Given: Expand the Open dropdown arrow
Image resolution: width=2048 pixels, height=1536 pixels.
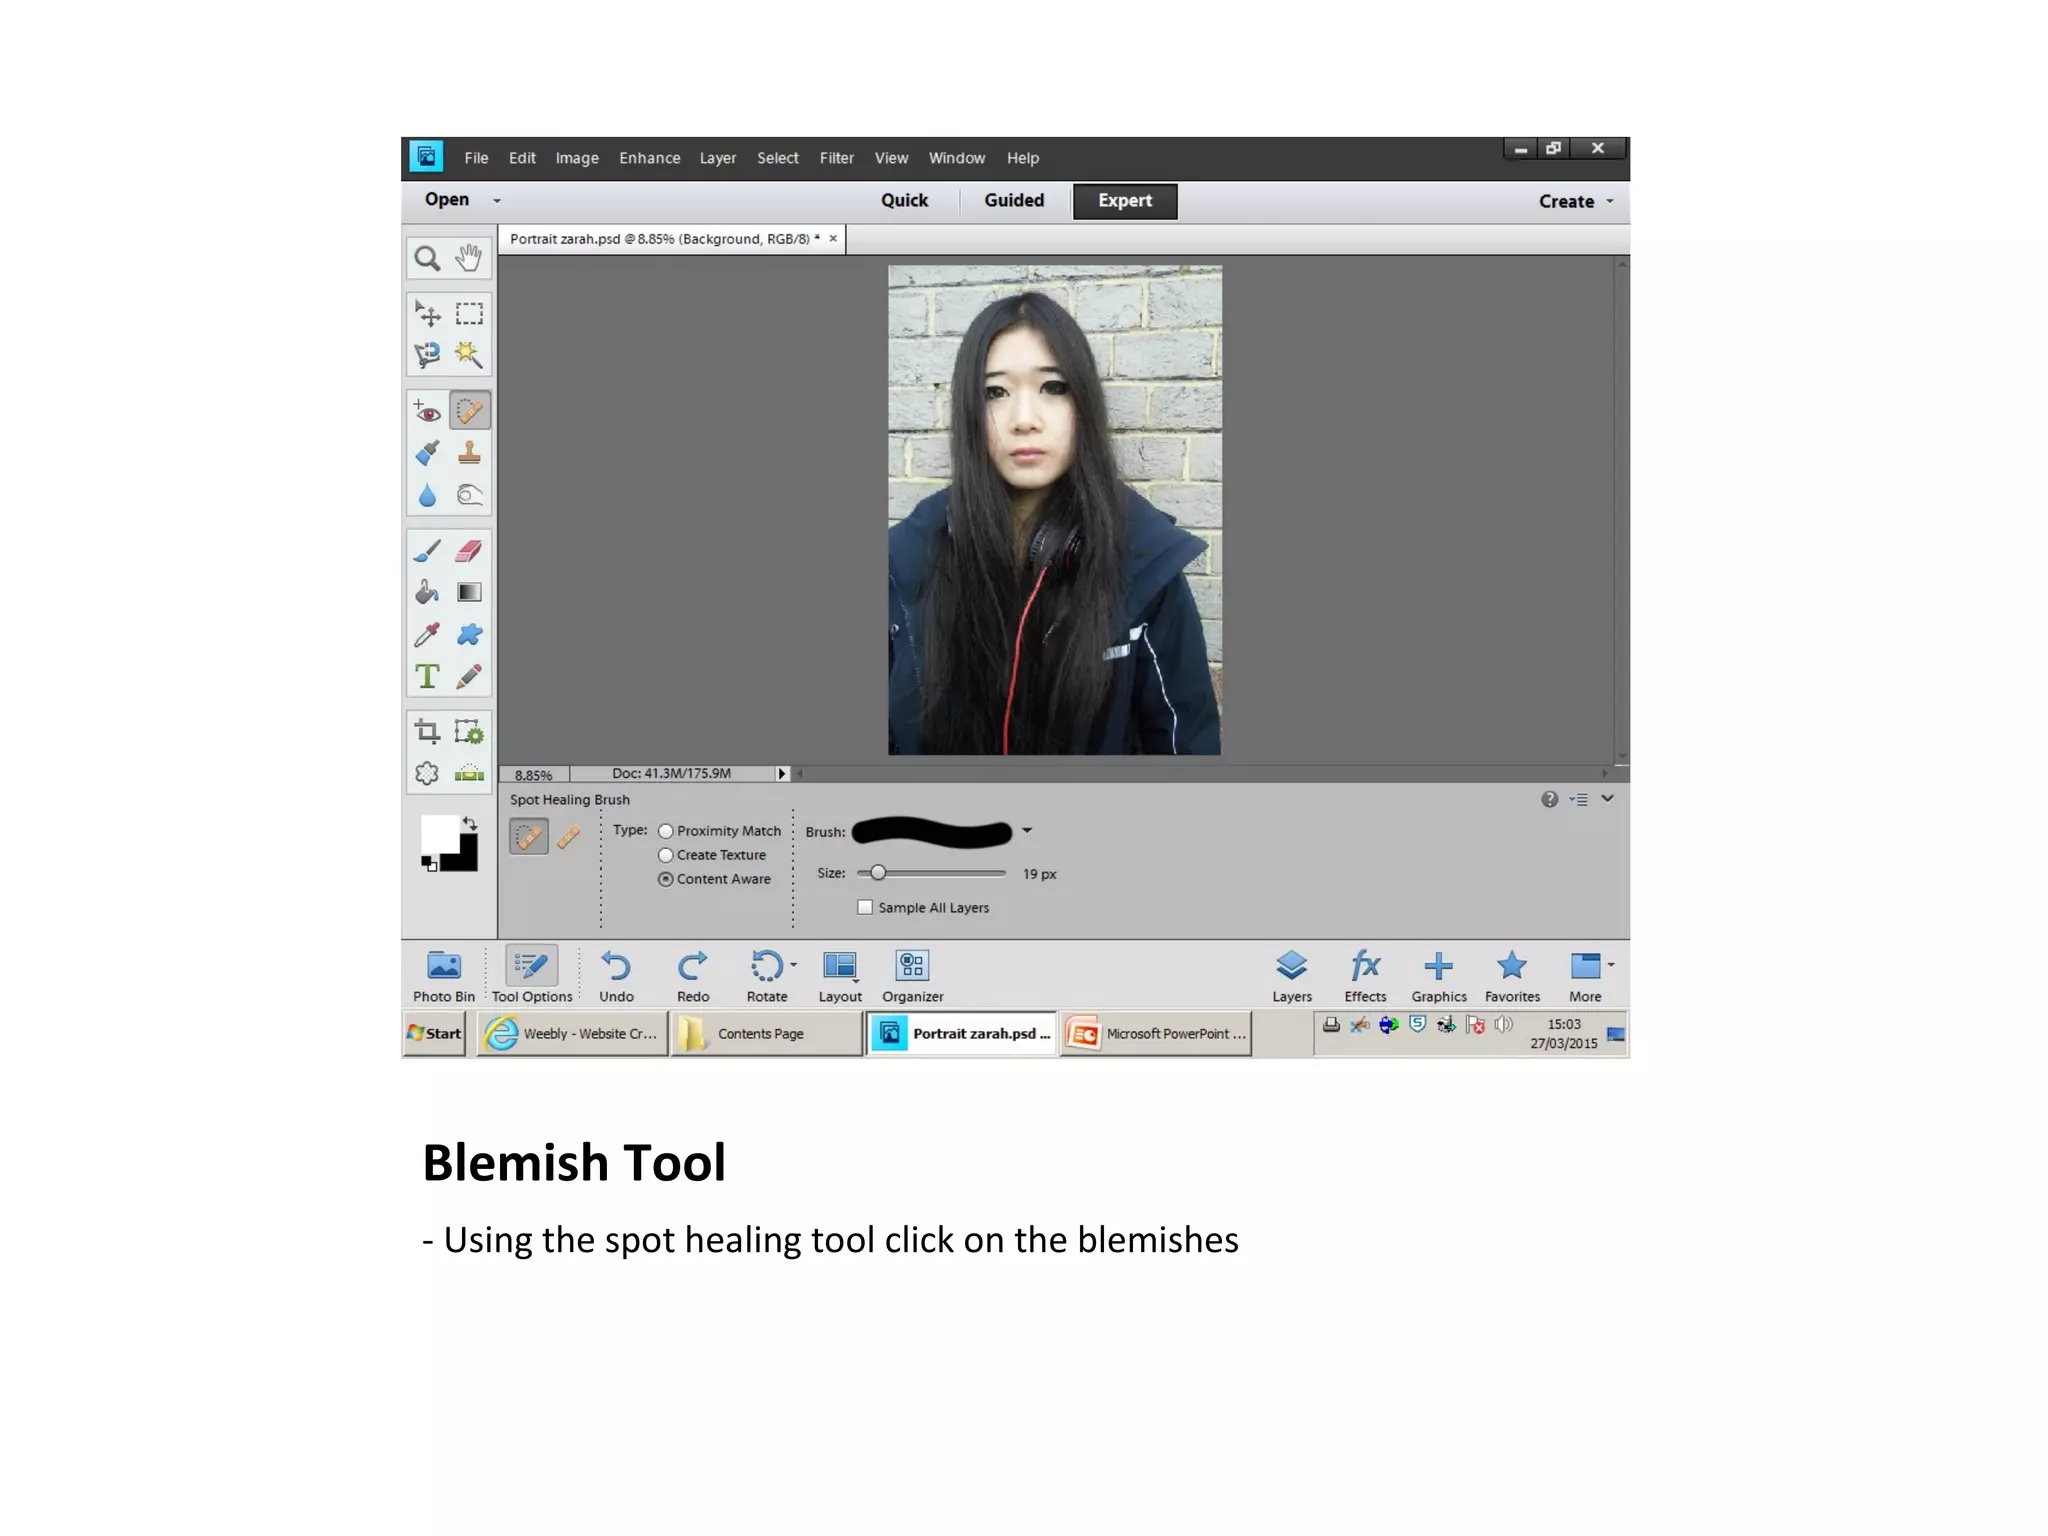Looking at the screenshot, I should pyautogui.click(x=496, y=201).
